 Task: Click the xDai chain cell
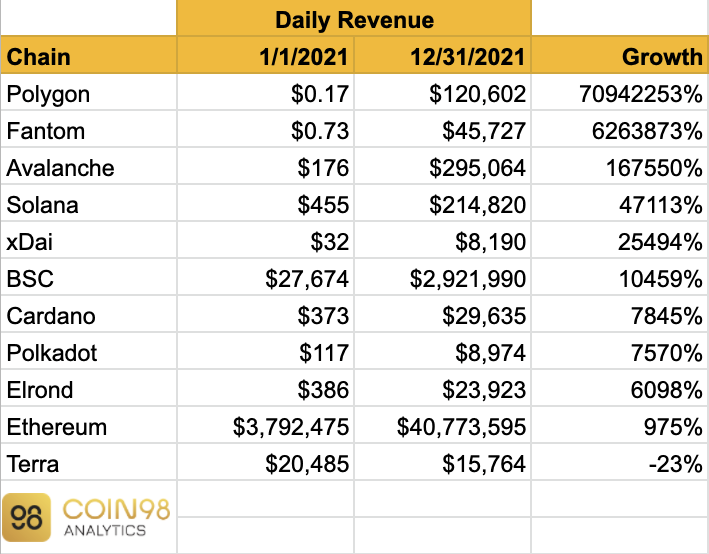tap(89, 241)
